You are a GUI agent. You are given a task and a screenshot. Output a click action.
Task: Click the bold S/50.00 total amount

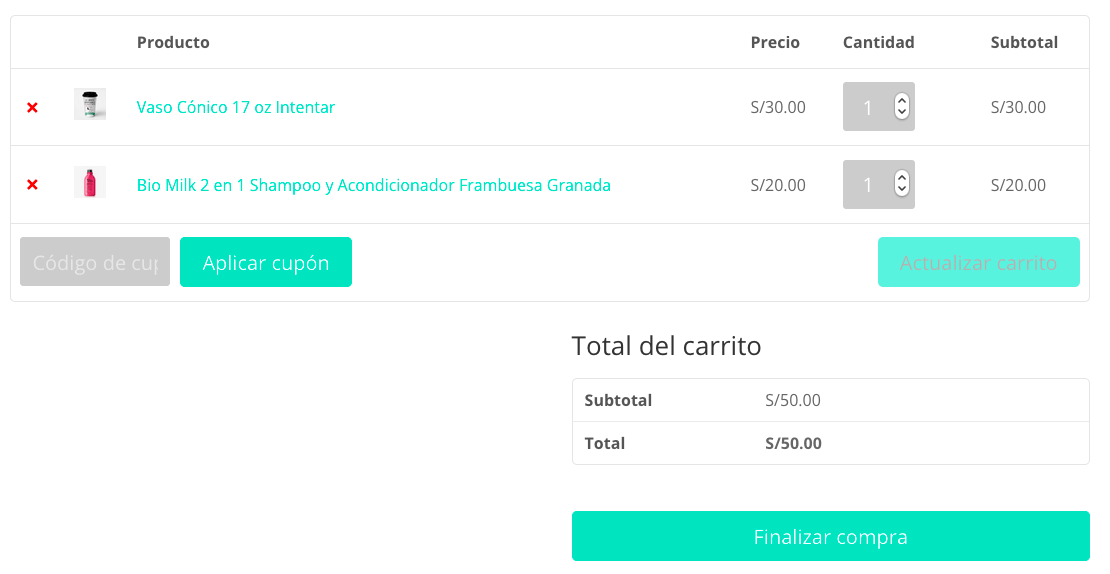794,444
